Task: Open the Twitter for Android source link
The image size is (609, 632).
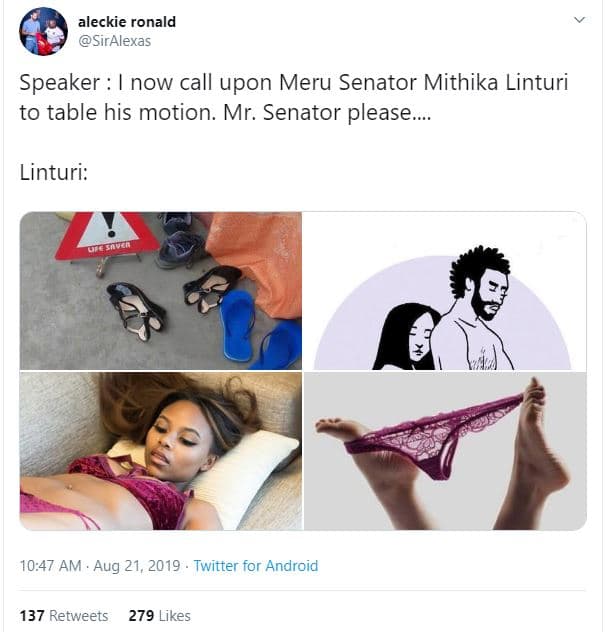Action: (x=255, y=566)
